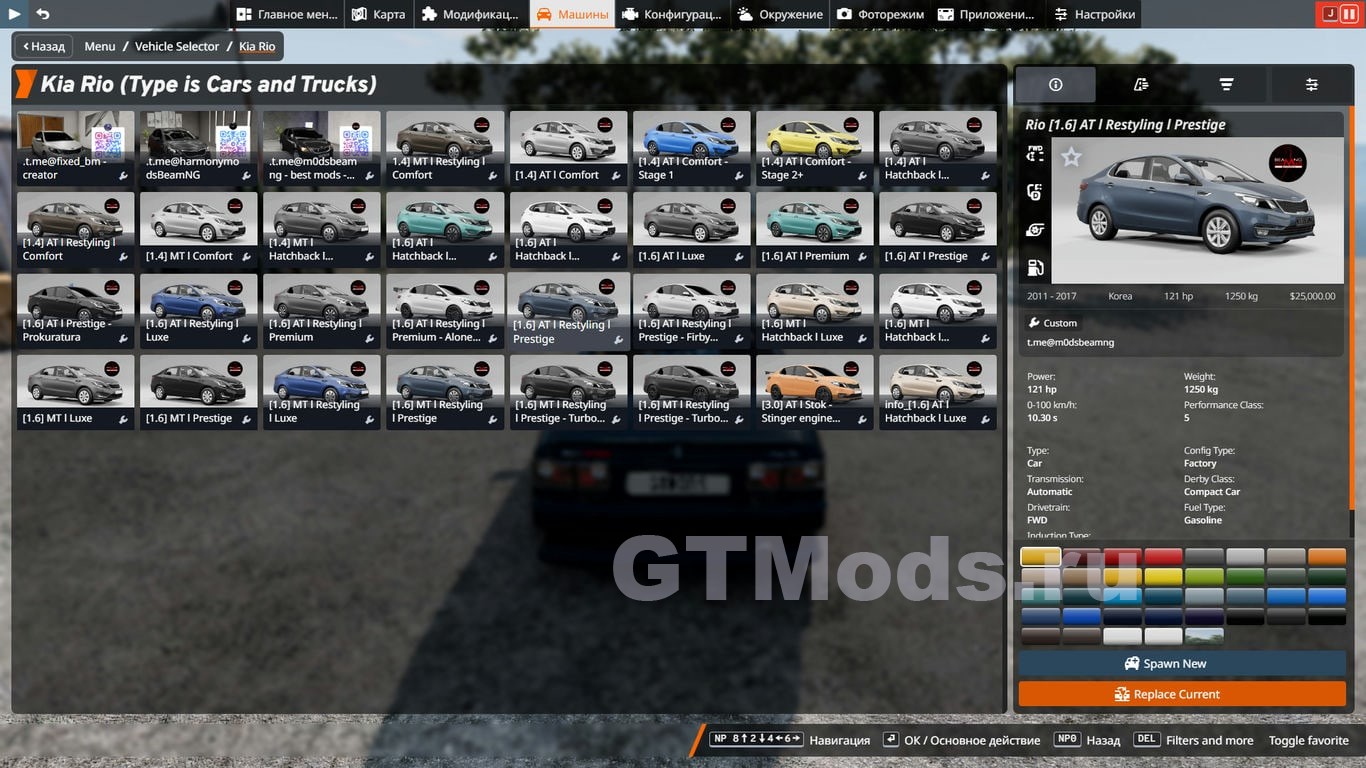Go to Vehicle Selector breadcrumb
Screen dimensions: 1366x768
(x=177, y=46)
